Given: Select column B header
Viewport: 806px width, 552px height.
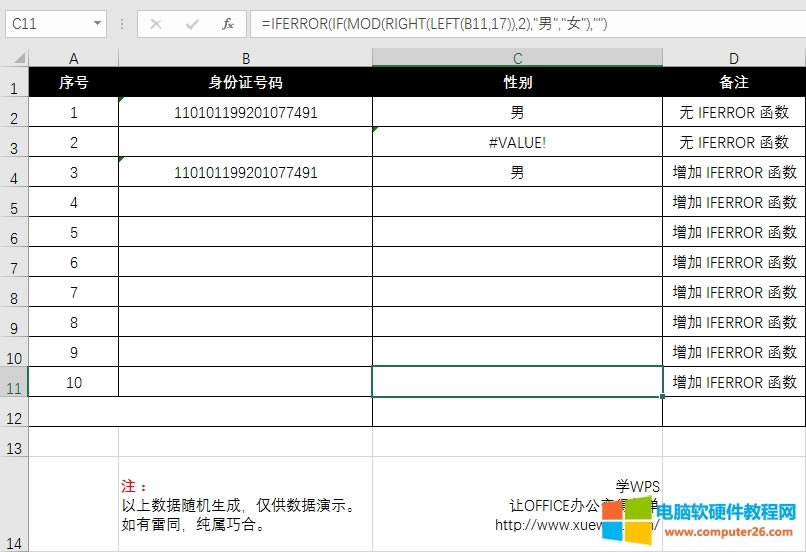Looking at the screenshot, I should (246, 58).
